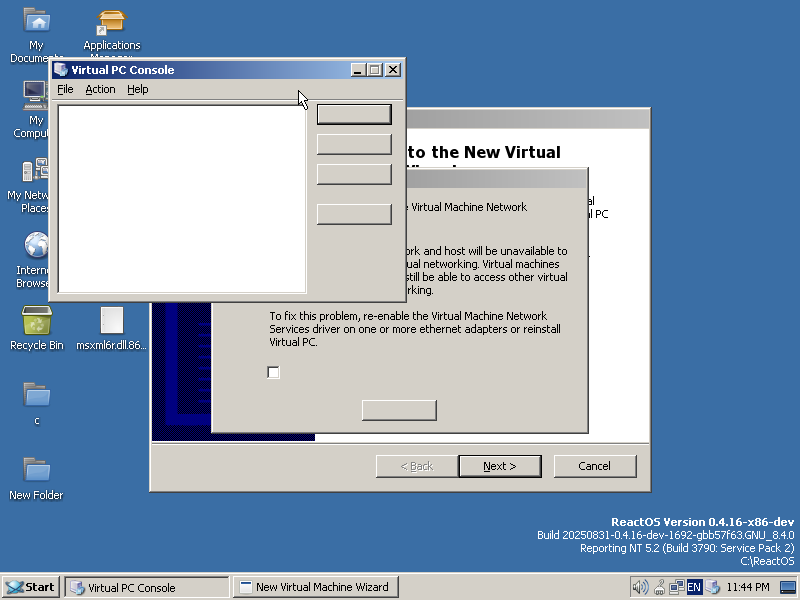
Task: Tick the checkbox in the network warning dialog
Action: click(x=274, y=373)
